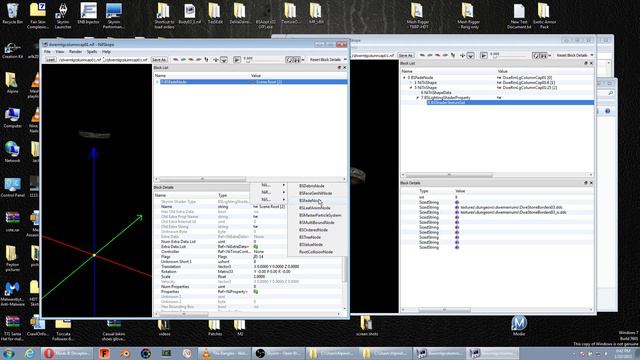The width and height of the screenshot is (640, 360).
Task: Open Internet Explorer from the taskbar
Action: 30,353
